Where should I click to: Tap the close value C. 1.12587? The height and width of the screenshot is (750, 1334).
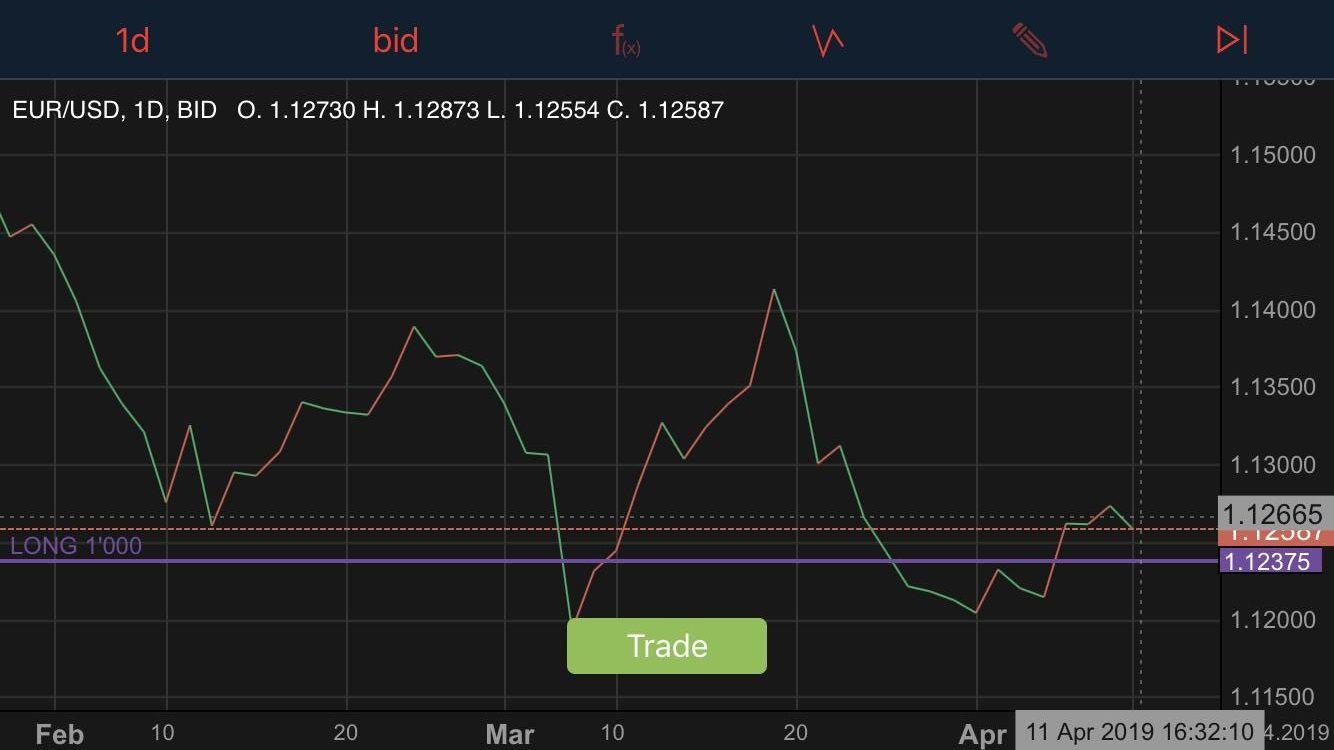tap(665, 110)
